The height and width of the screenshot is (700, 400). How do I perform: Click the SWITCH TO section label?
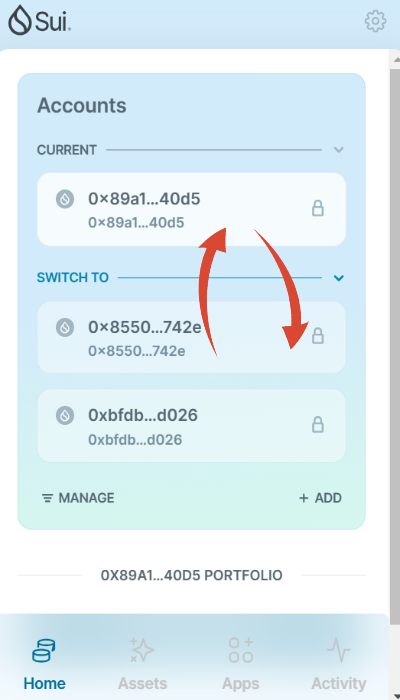[73, 278]
